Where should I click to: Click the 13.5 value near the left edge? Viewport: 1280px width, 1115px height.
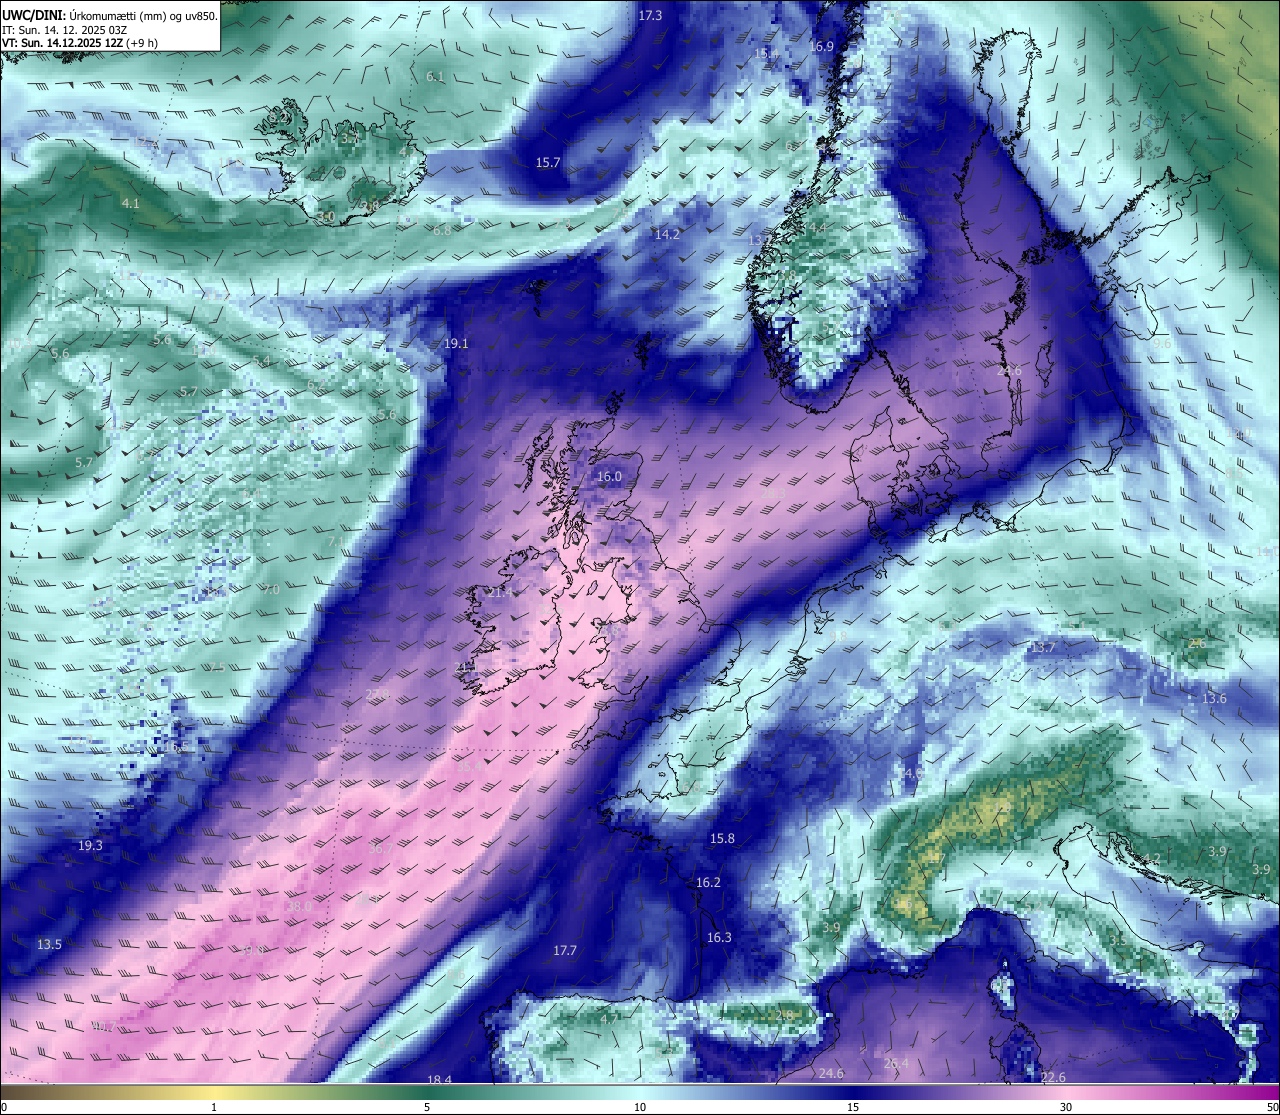(49, 944)
